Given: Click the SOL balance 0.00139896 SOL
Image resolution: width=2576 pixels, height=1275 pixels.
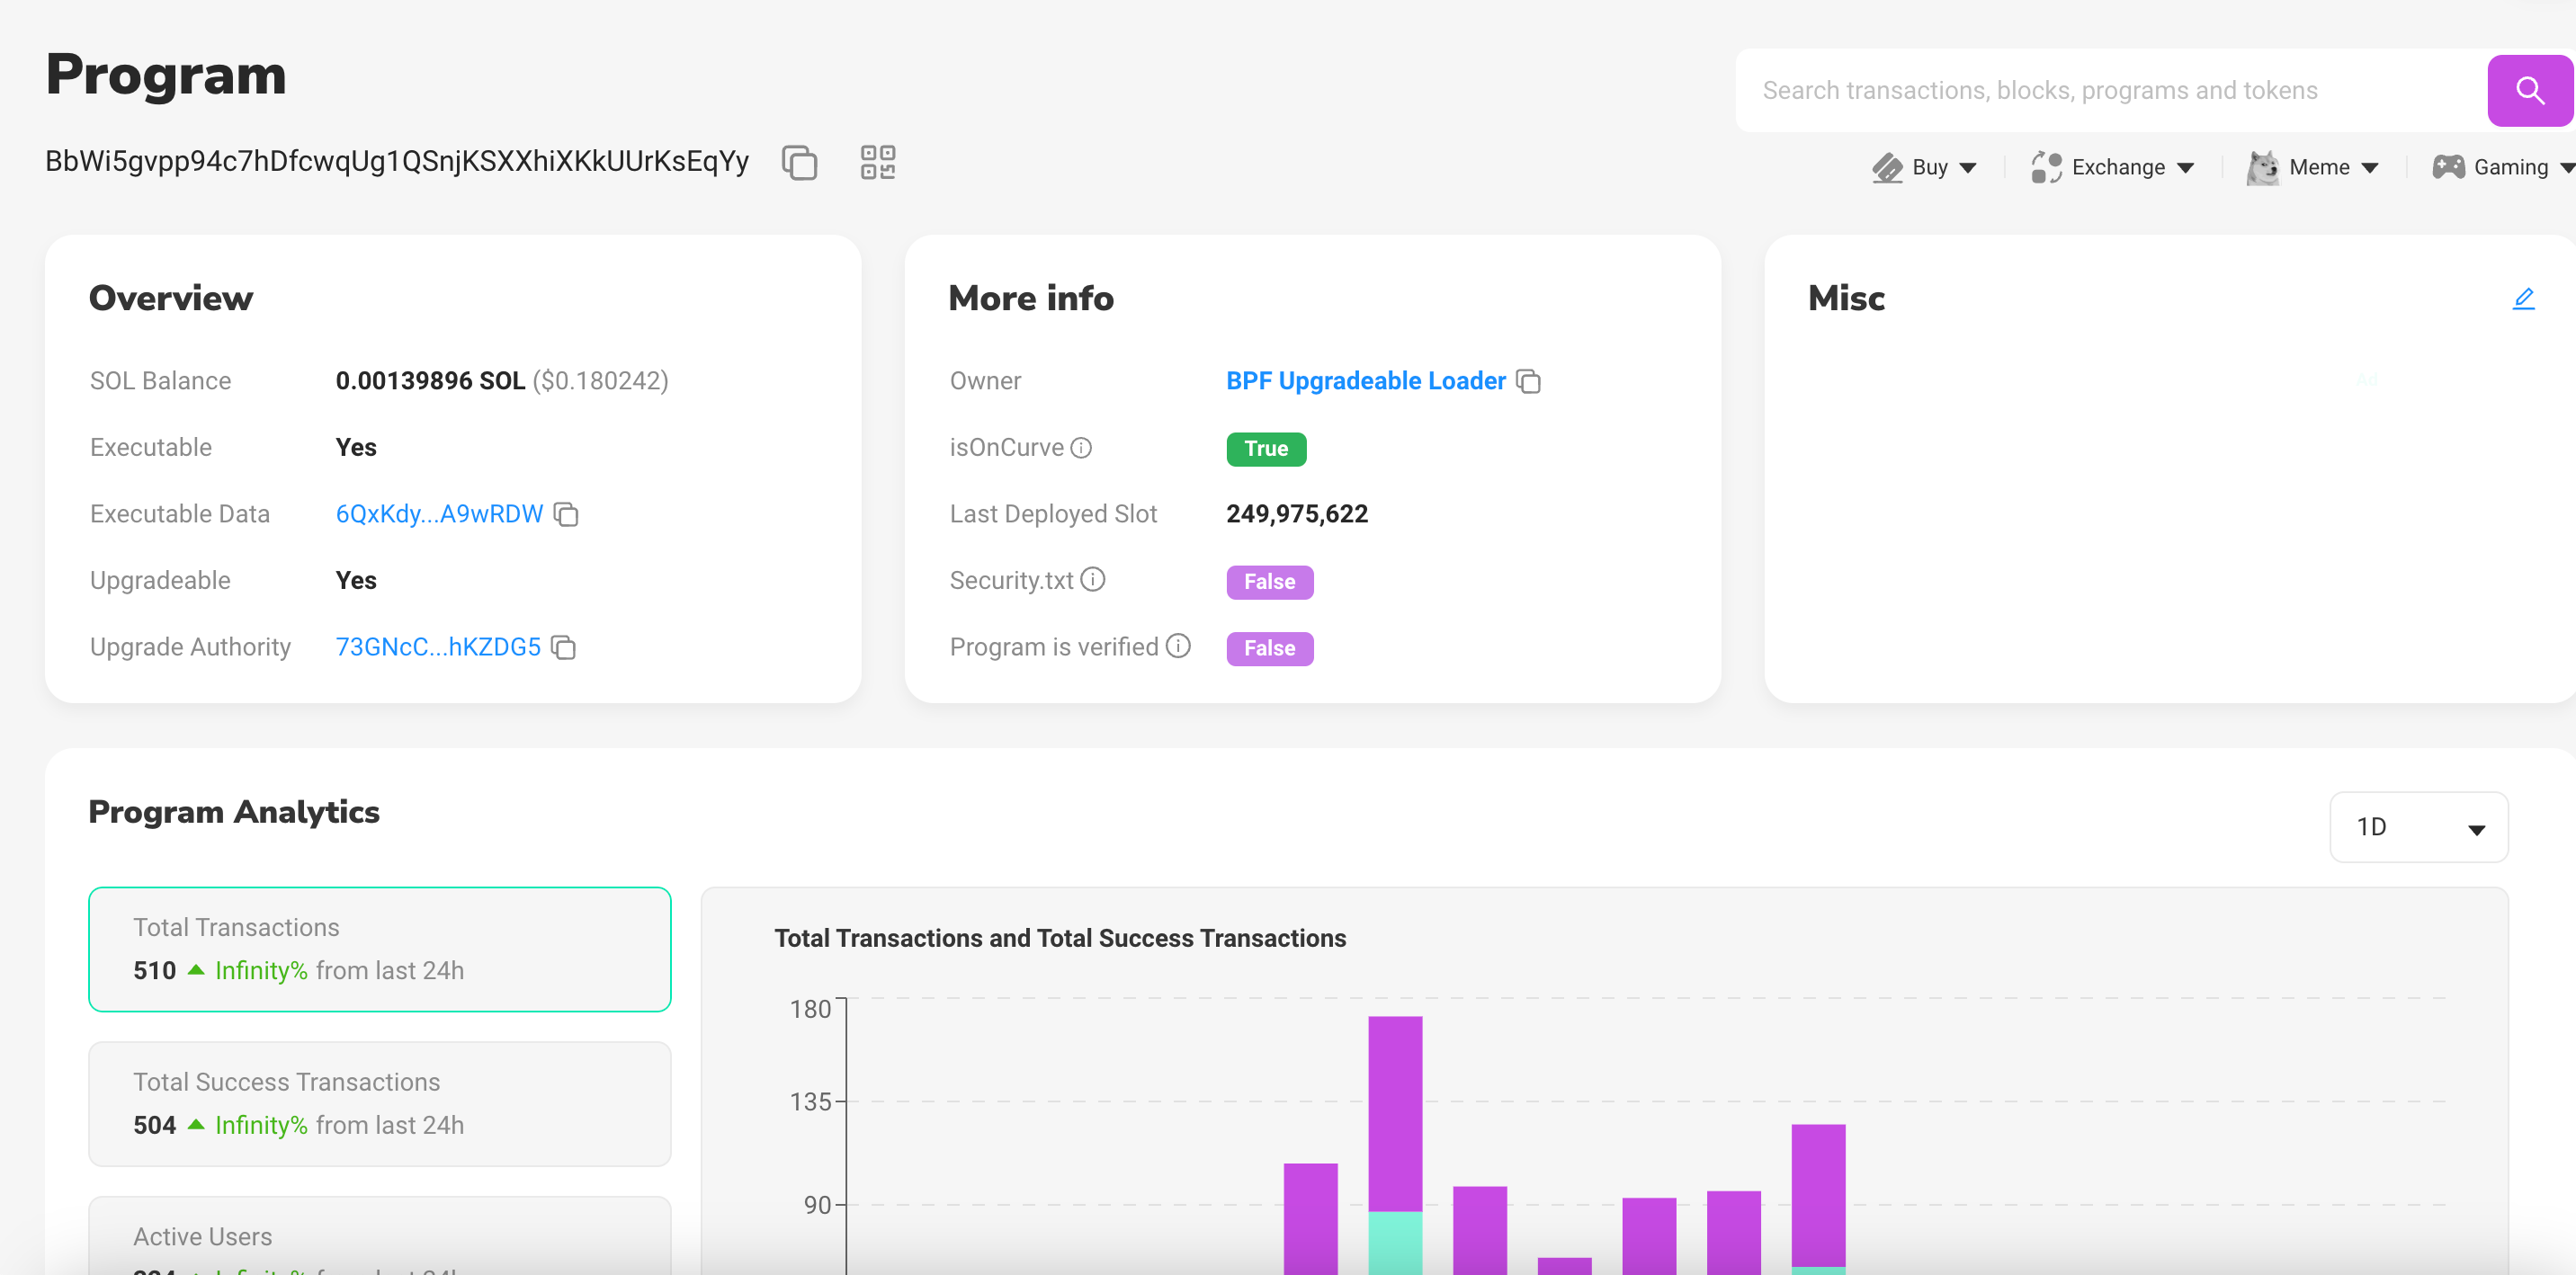Looking at the screenshot, I should coord(430,381).
